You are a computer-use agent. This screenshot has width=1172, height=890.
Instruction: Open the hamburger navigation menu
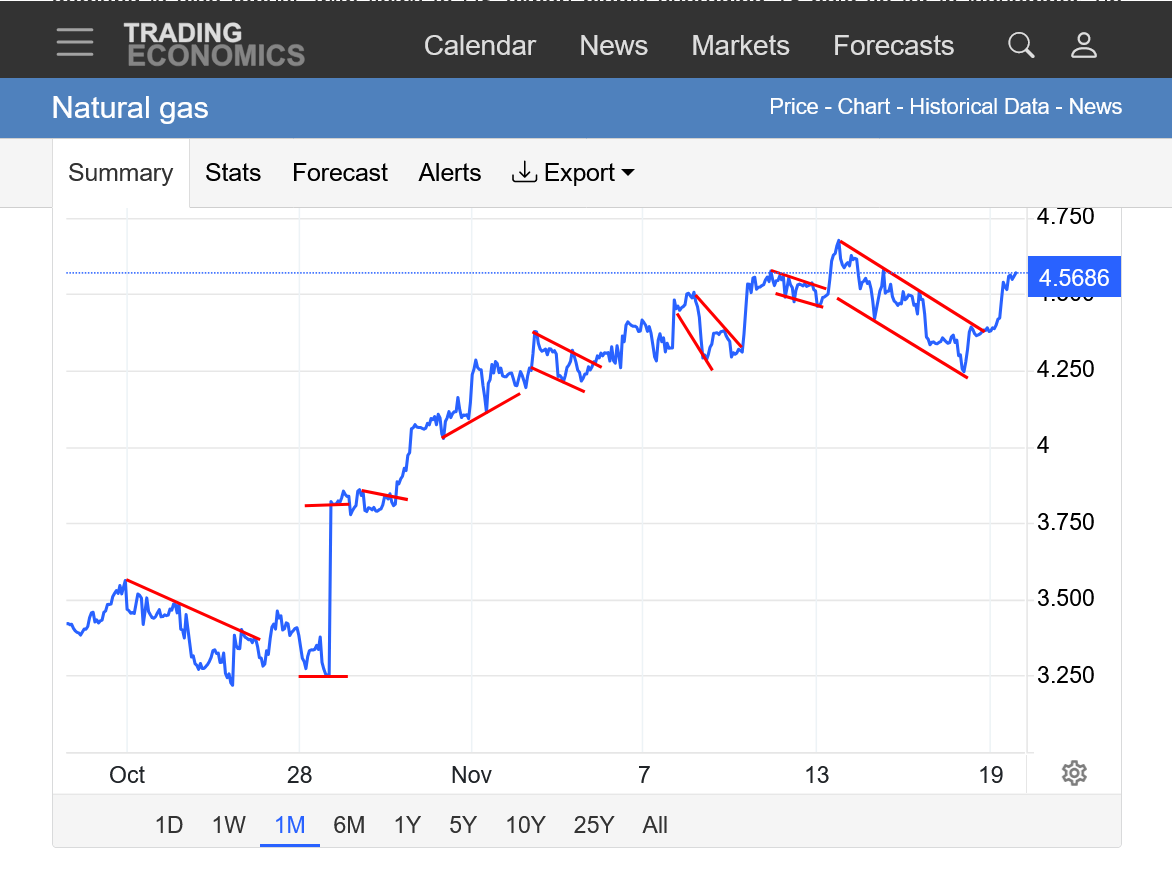pyautogui.click(x=75, y=43)
